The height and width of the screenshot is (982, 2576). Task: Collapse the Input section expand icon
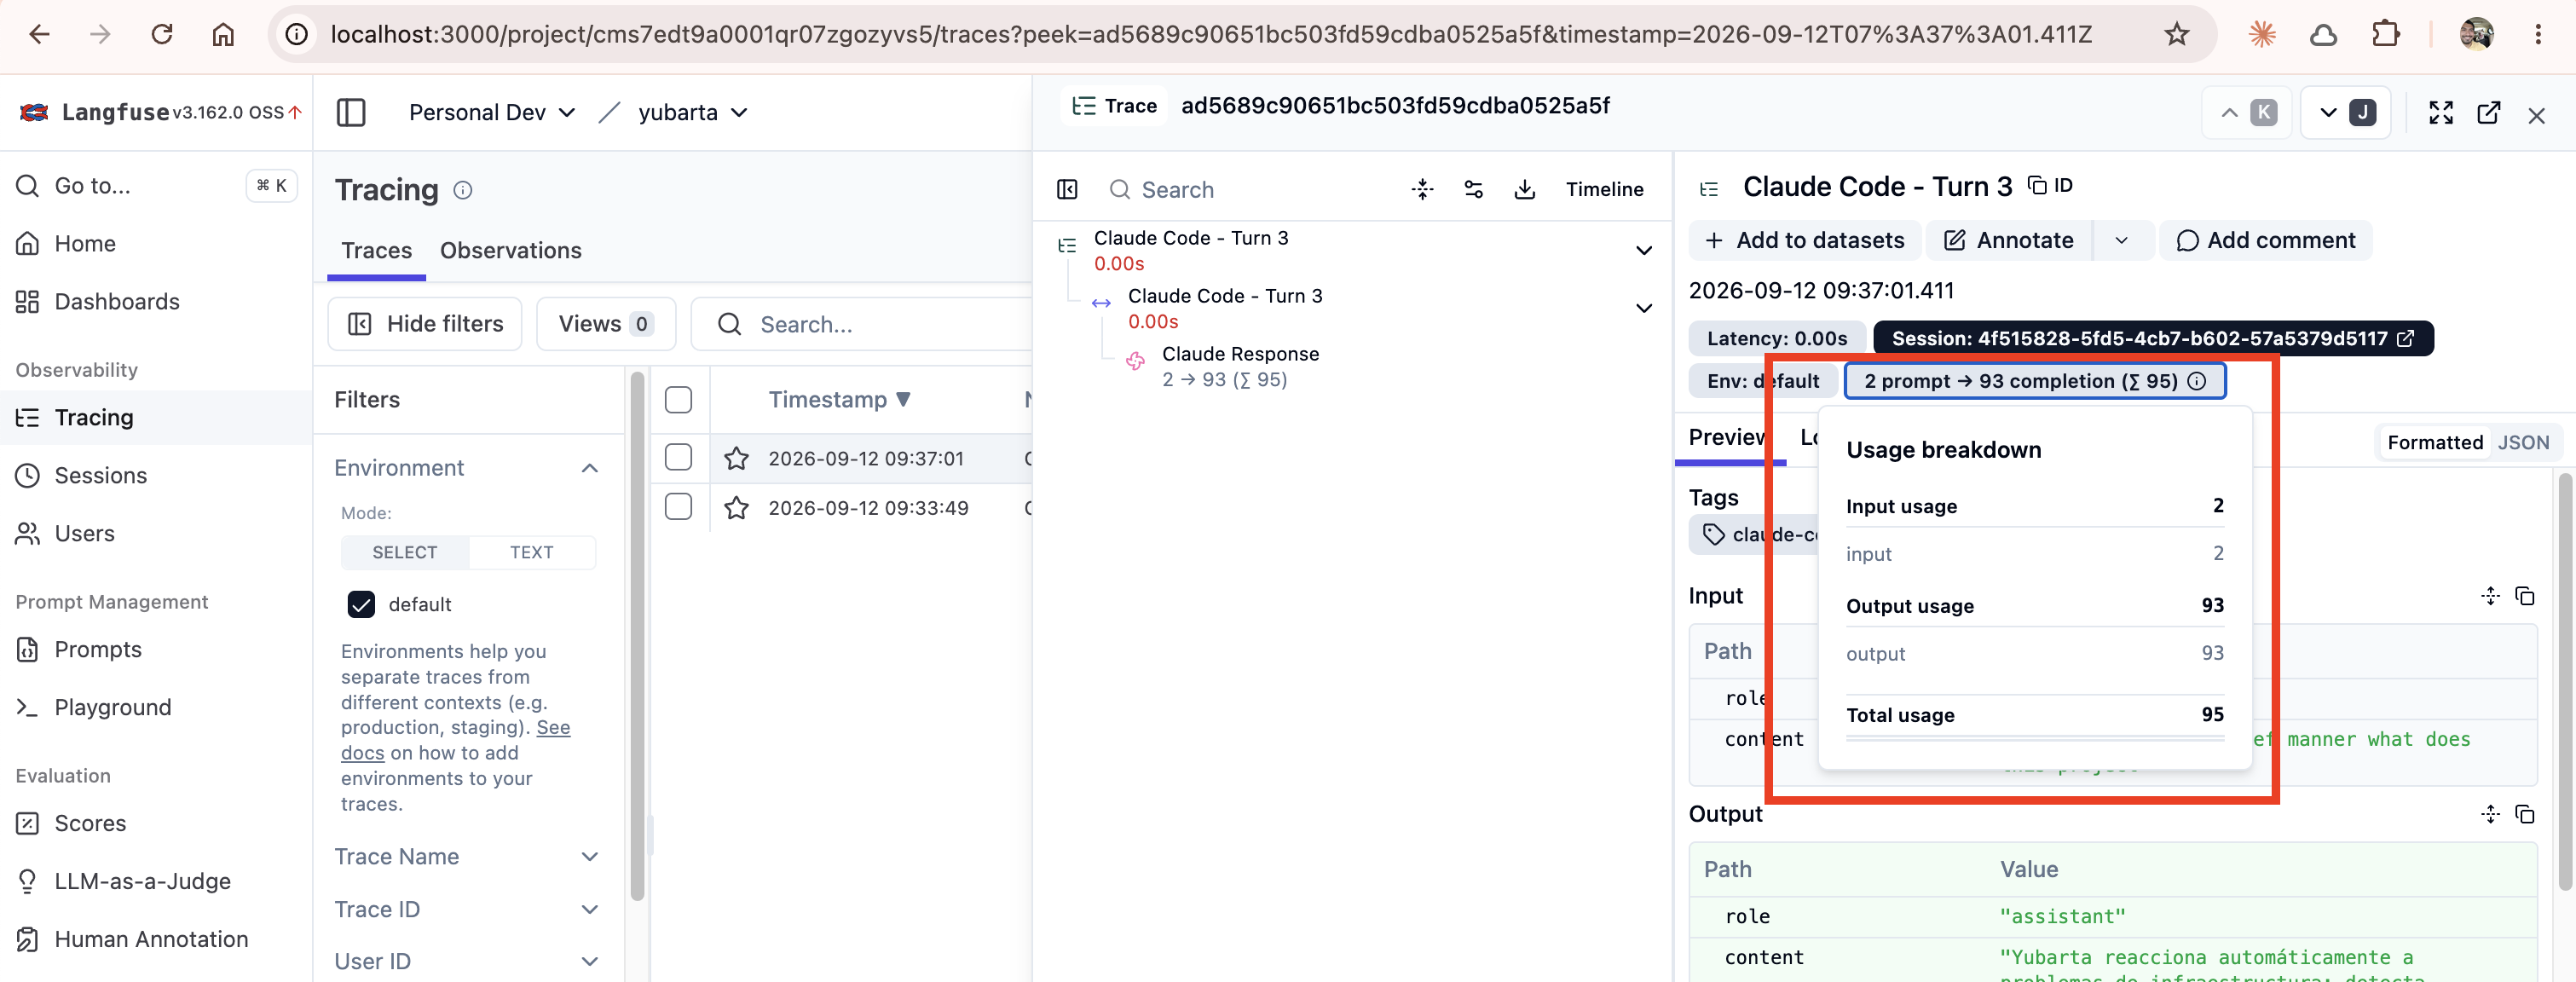click(2490, 596)
